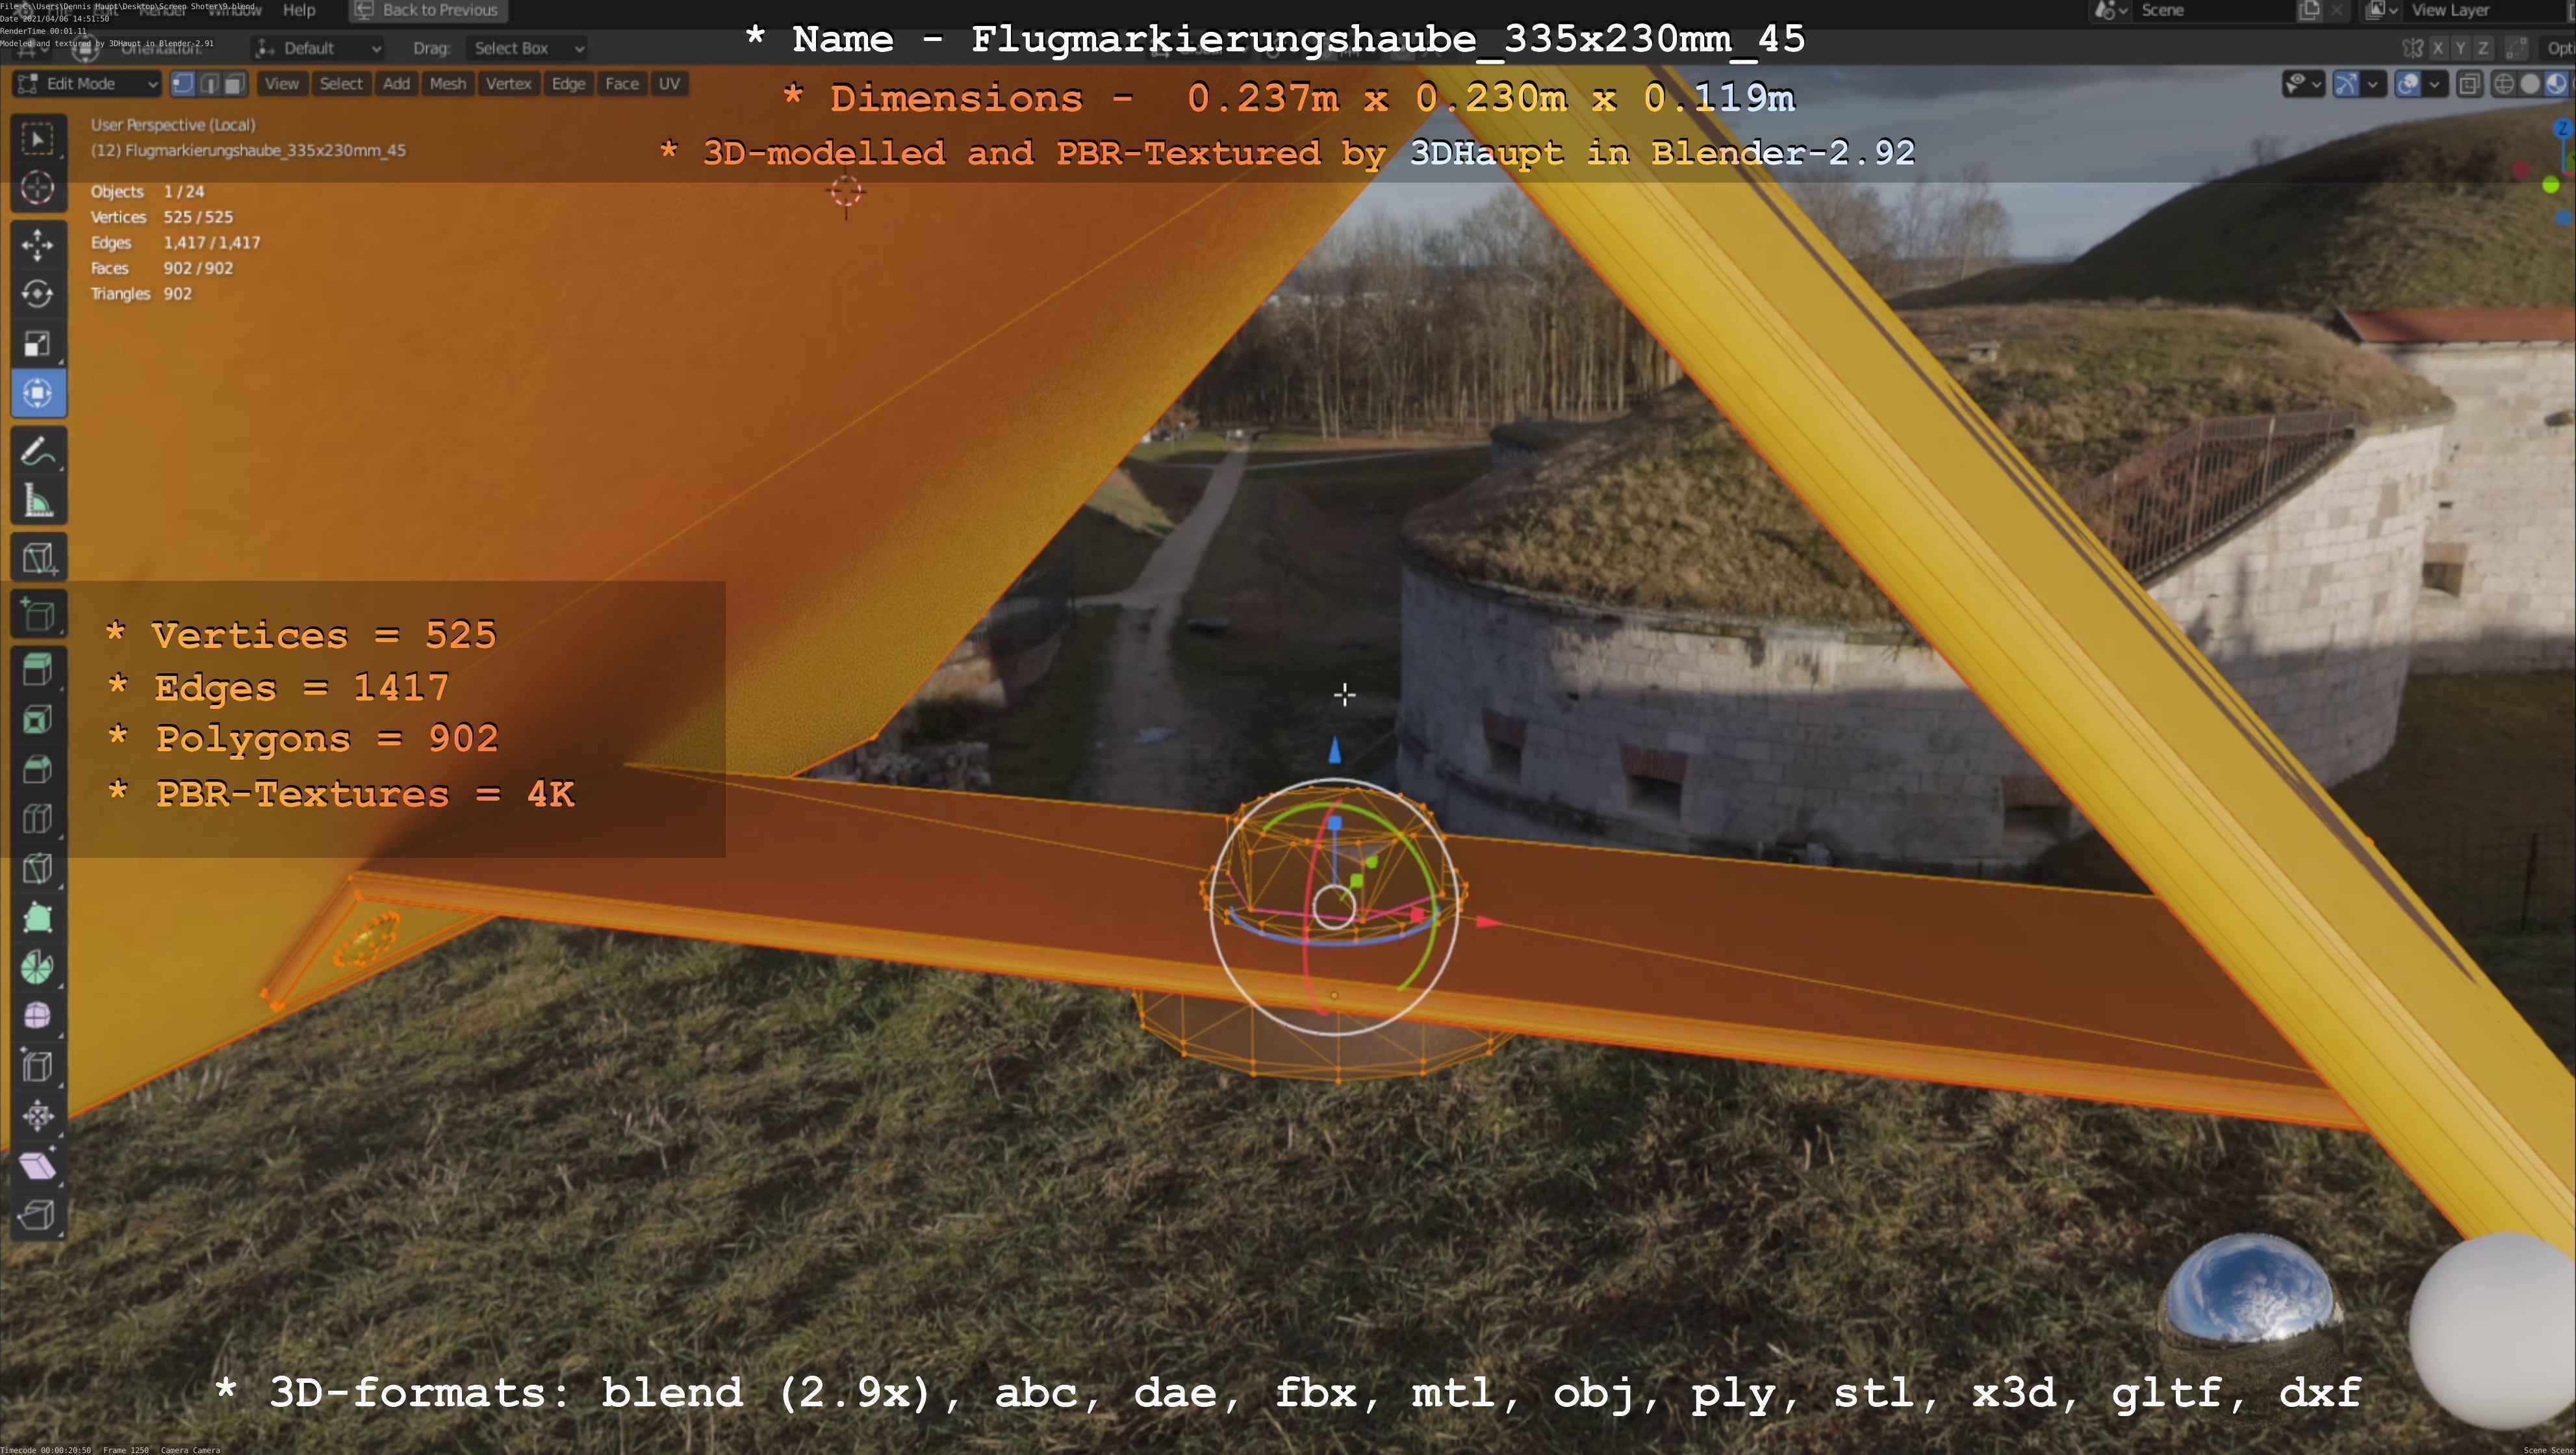Open the Face menu
The image size is (2576, 1455).
[x=621, y=84]
